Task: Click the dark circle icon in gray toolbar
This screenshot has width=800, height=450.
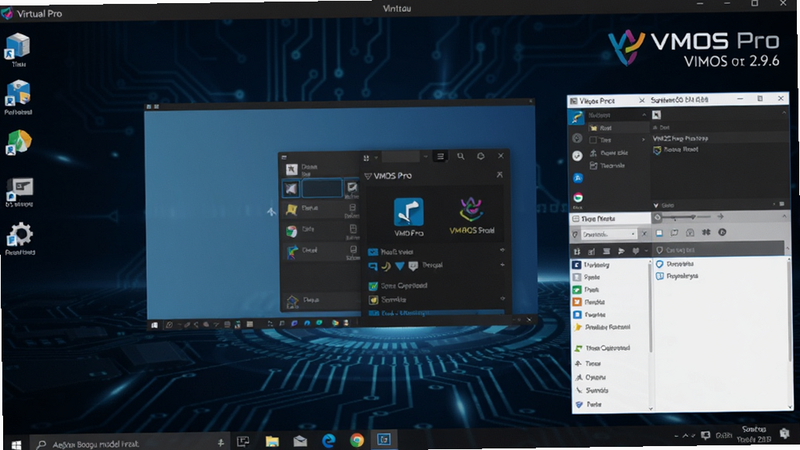Action: coord(722,232)
